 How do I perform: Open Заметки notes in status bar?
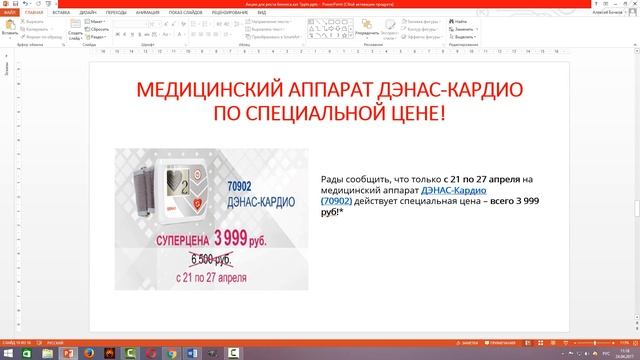(467, 343)
